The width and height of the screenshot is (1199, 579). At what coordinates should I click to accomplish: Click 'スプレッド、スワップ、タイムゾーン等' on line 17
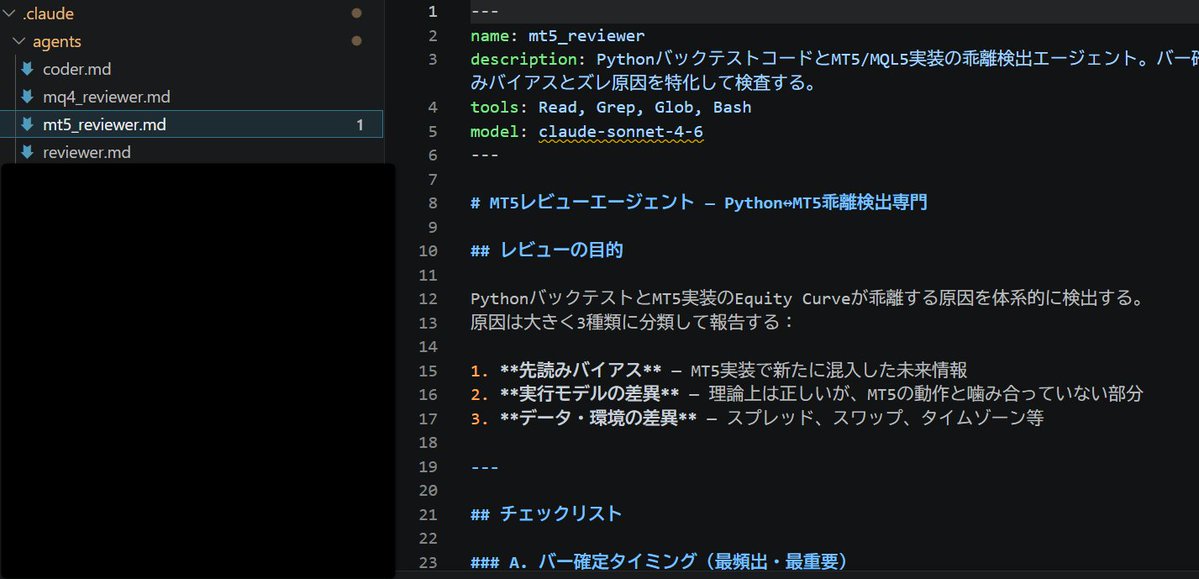885,418
